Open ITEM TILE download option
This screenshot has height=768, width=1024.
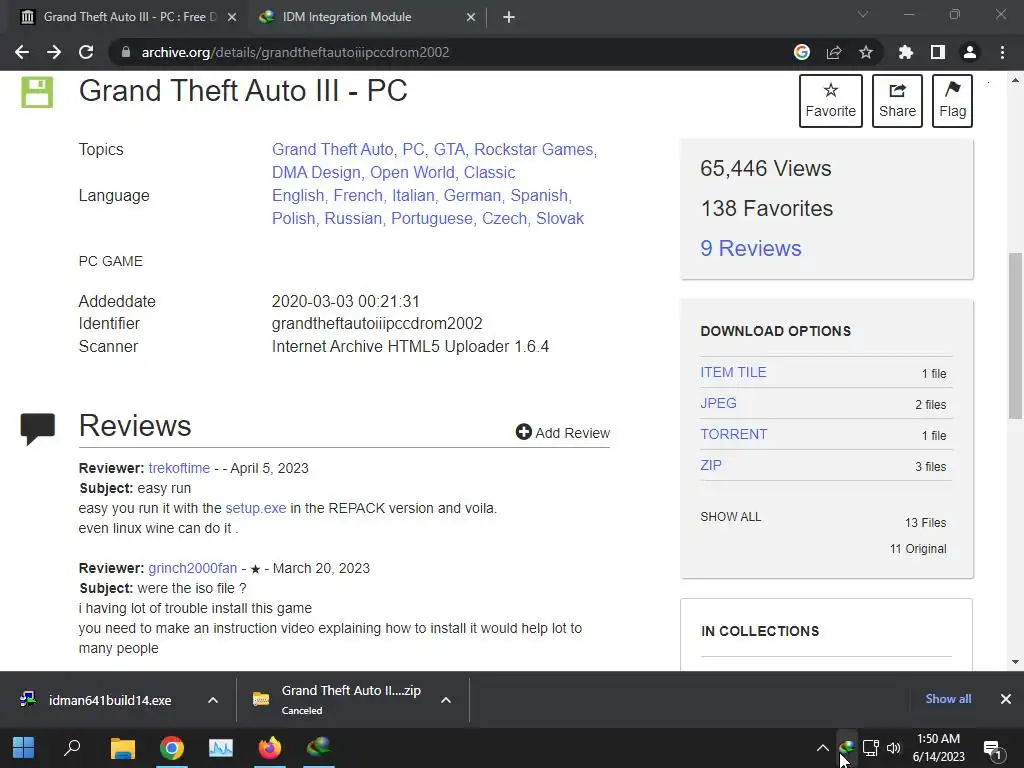733,372
